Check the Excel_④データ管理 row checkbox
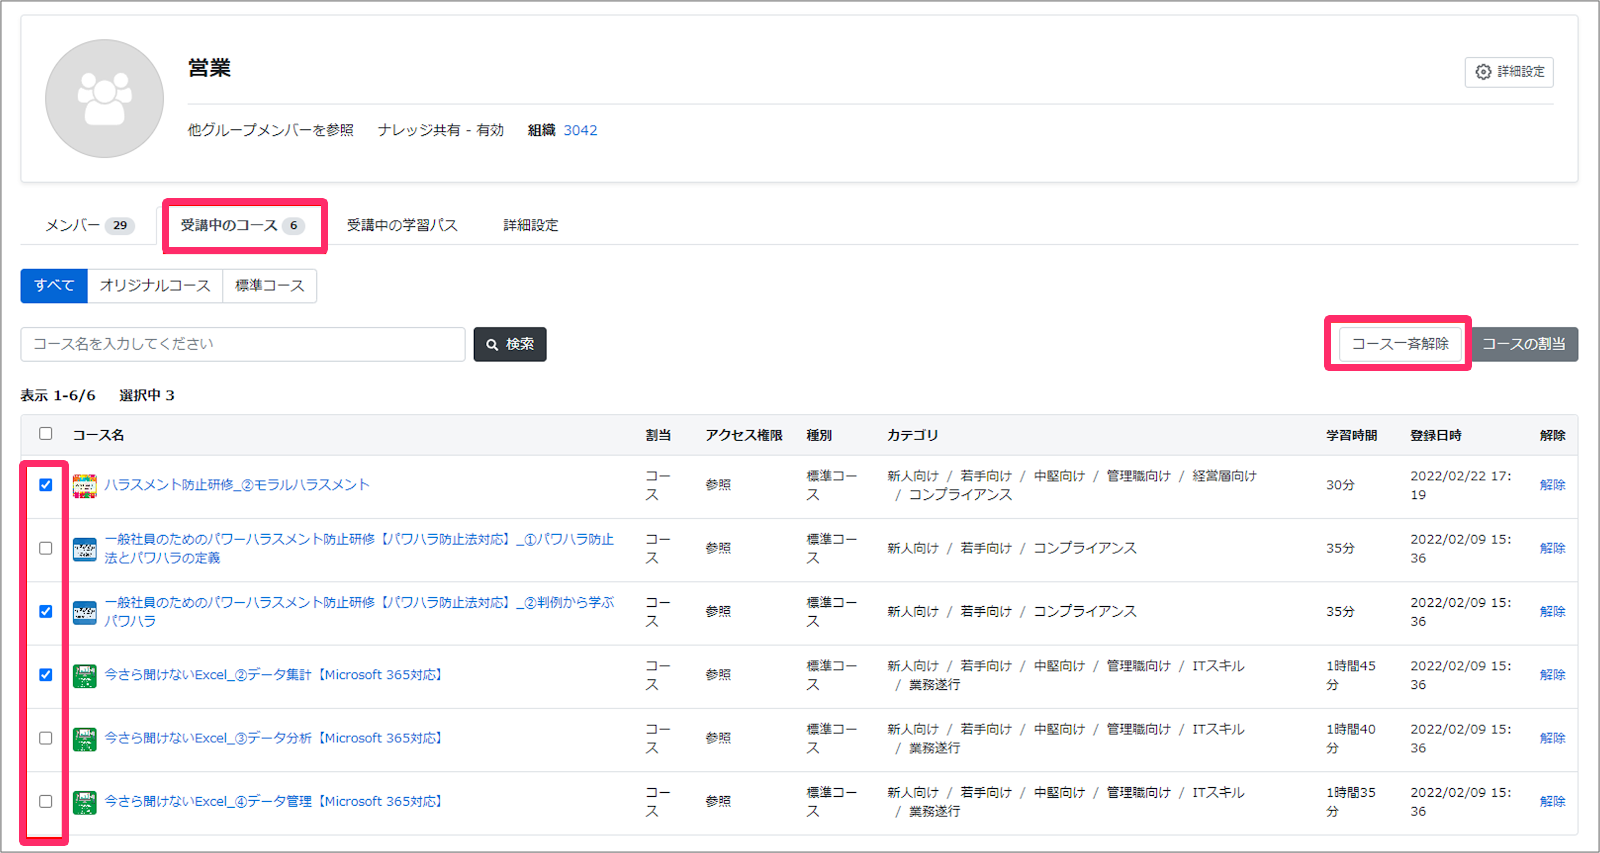 45,801
